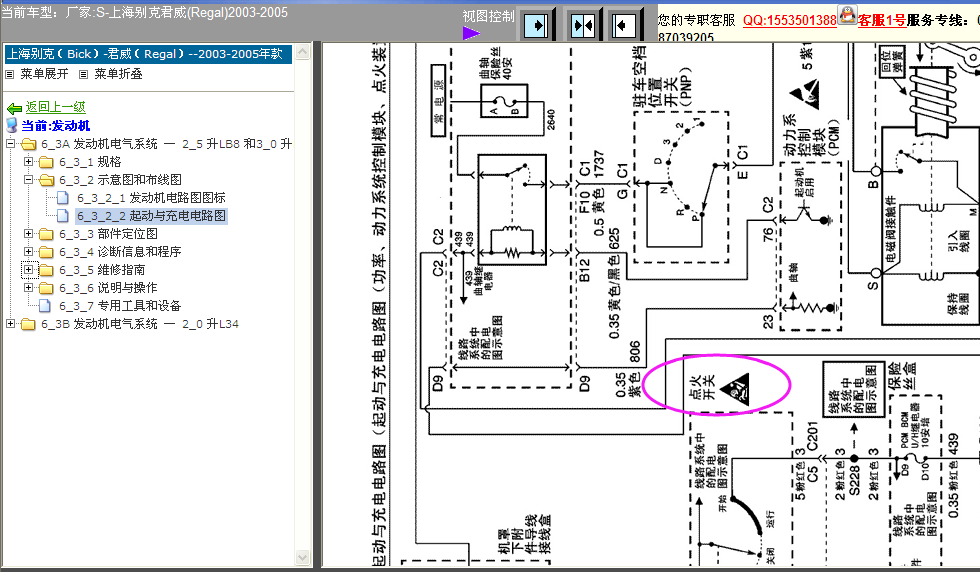Collapse the 6_3A 发动机电气系统 node
This screenshot has width=980, height=572.
point(11,144)
